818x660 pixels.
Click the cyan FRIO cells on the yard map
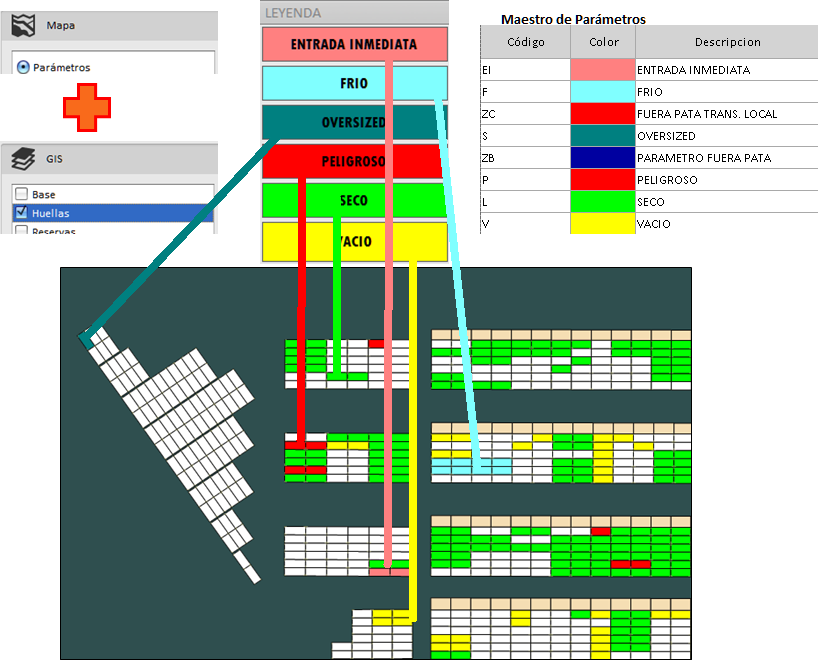(x=470, y=466)
